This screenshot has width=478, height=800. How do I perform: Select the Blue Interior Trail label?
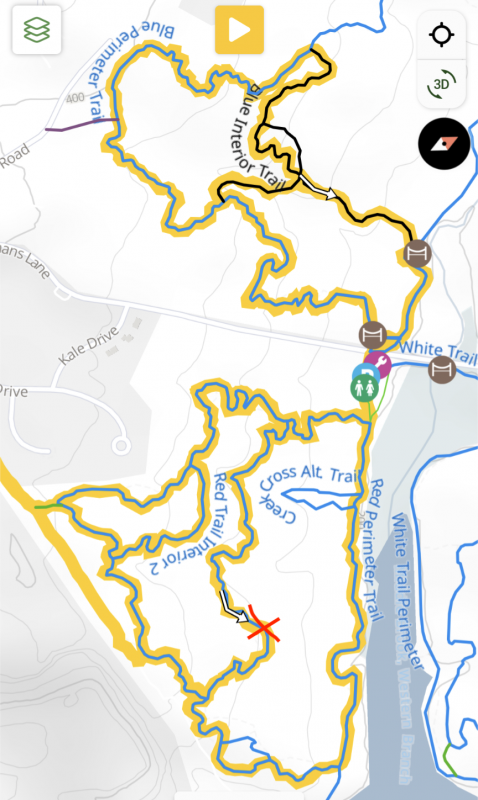click(x=255, y=138)
